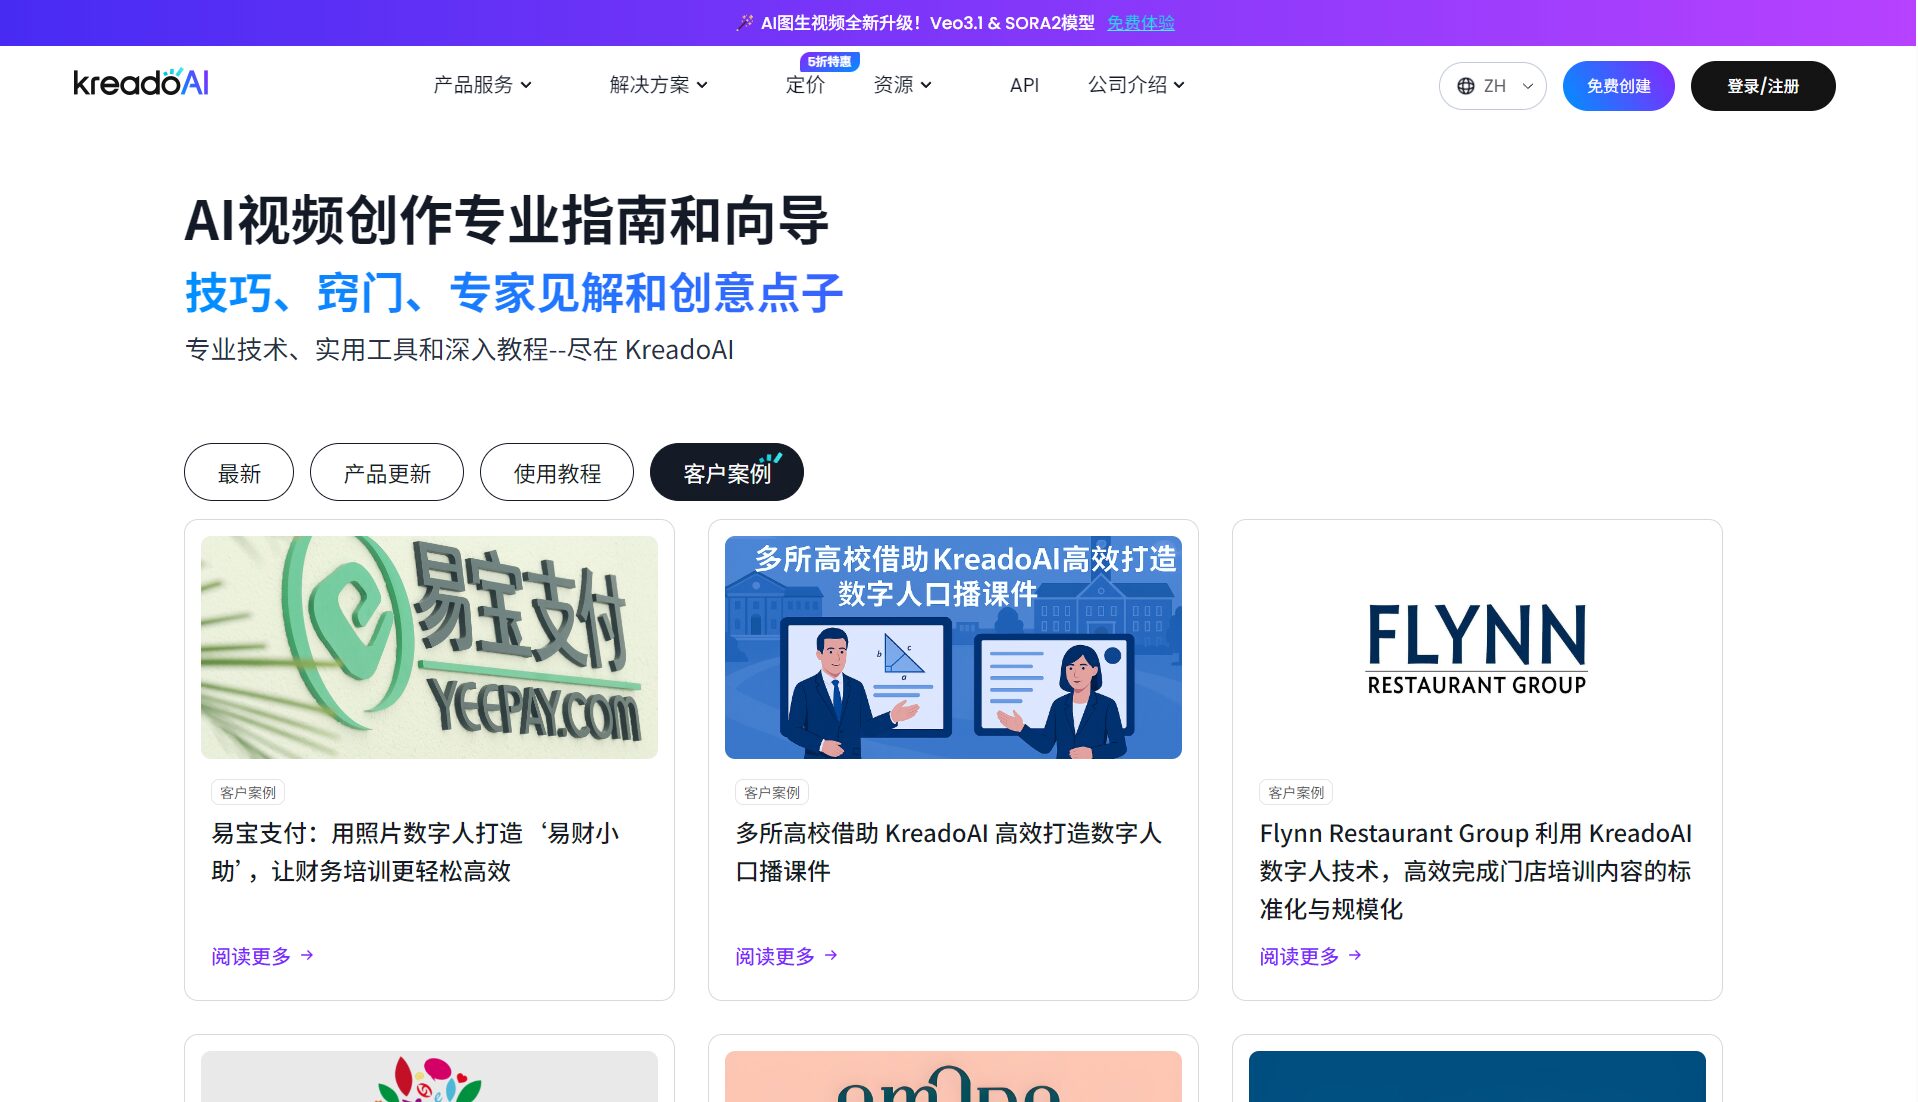The image size is (1918, 1102).
Task: Open the 定价 pricing page
Action: click(805, 85)
